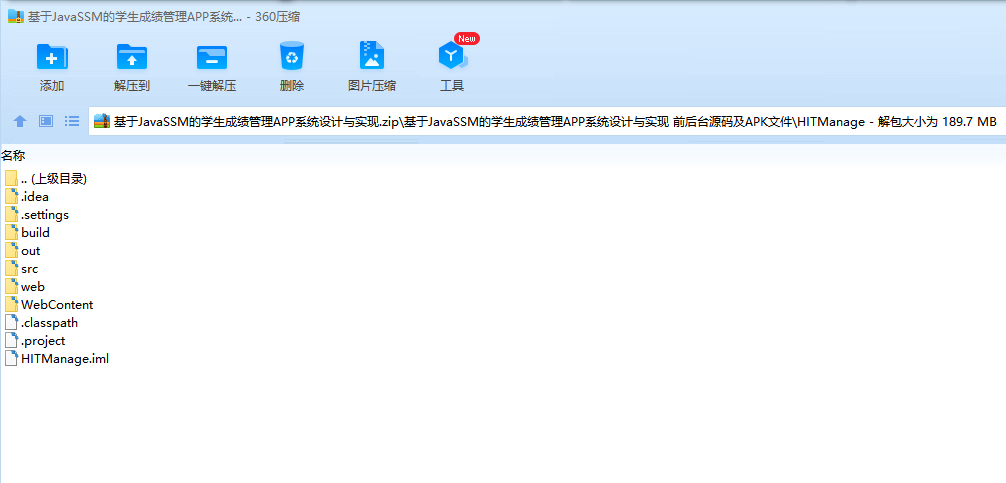Select the '.. (上级目录)' entry
Screen dimensions: 1006x483
(x=54, y=178)
